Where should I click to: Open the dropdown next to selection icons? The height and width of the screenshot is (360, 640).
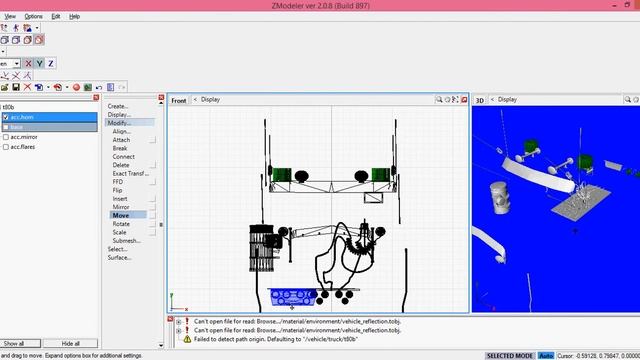coord(37,28)
